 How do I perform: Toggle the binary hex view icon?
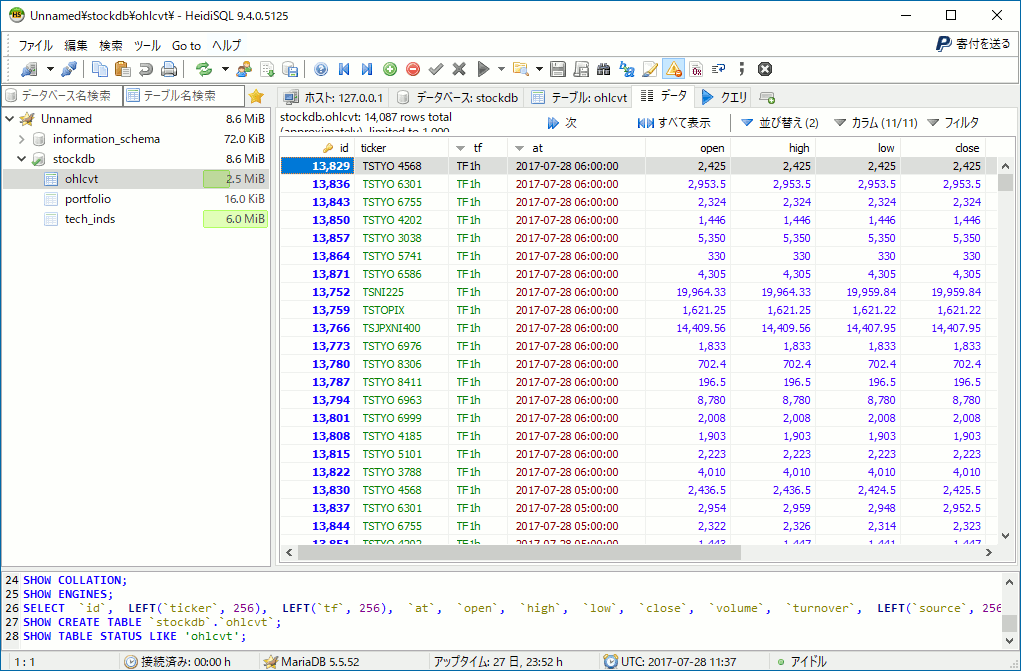click(x=696, y=69)
